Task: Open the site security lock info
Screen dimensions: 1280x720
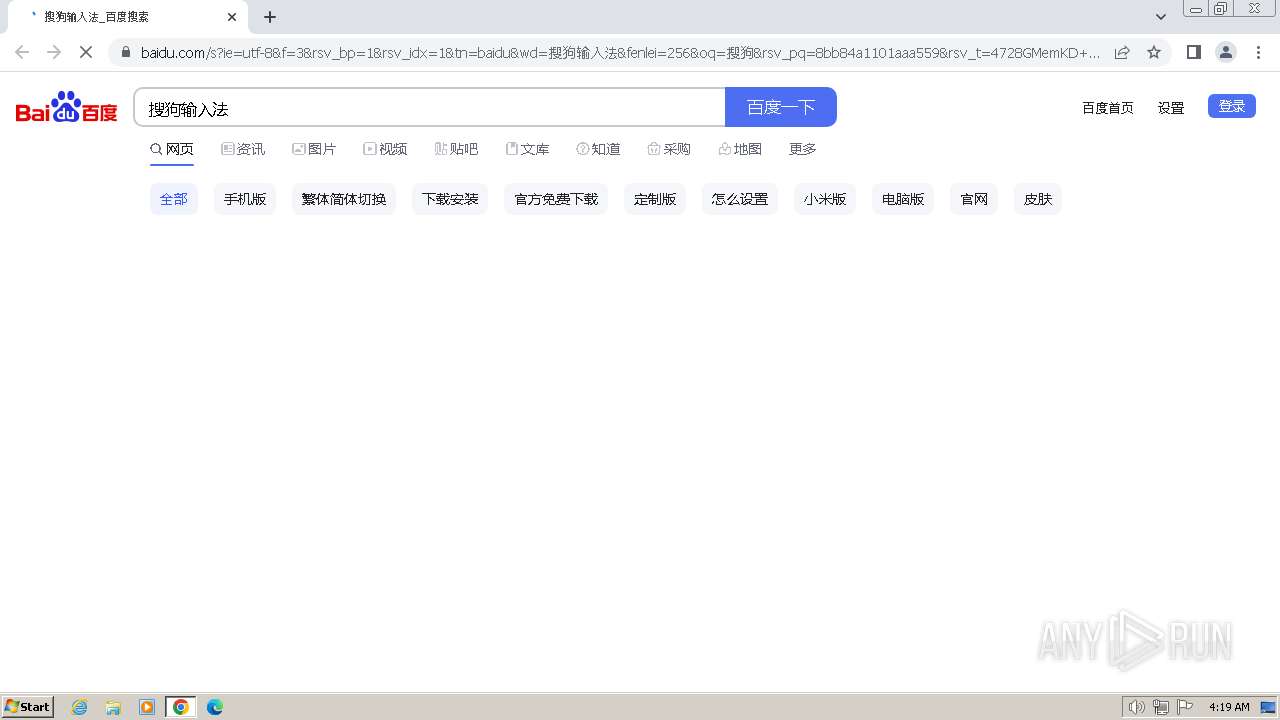Action: (x=125, y=52)
